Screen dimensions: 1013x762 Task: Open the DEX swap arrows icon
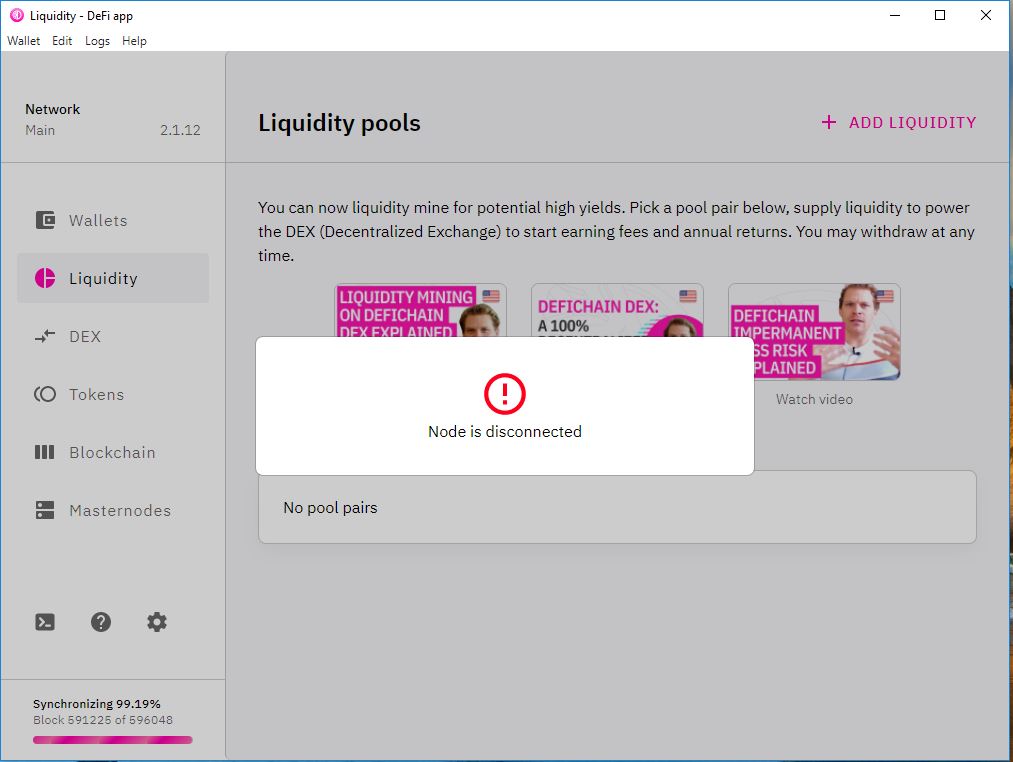point(45,336)
